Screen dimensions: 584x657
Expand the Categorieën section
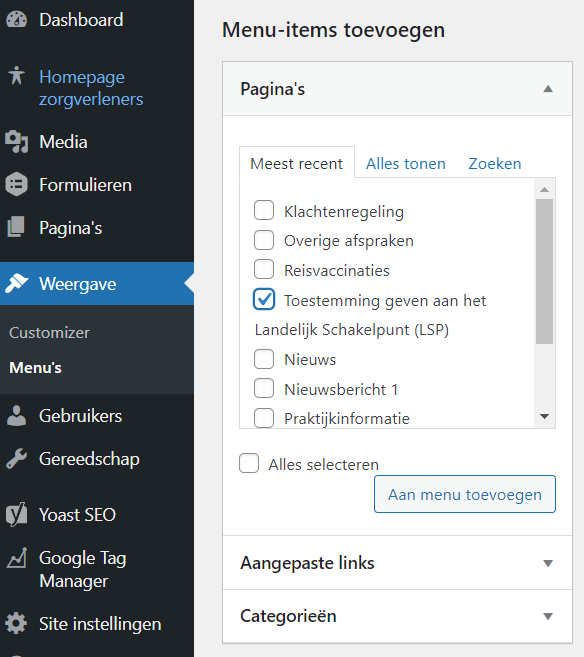tap(548, 616)
